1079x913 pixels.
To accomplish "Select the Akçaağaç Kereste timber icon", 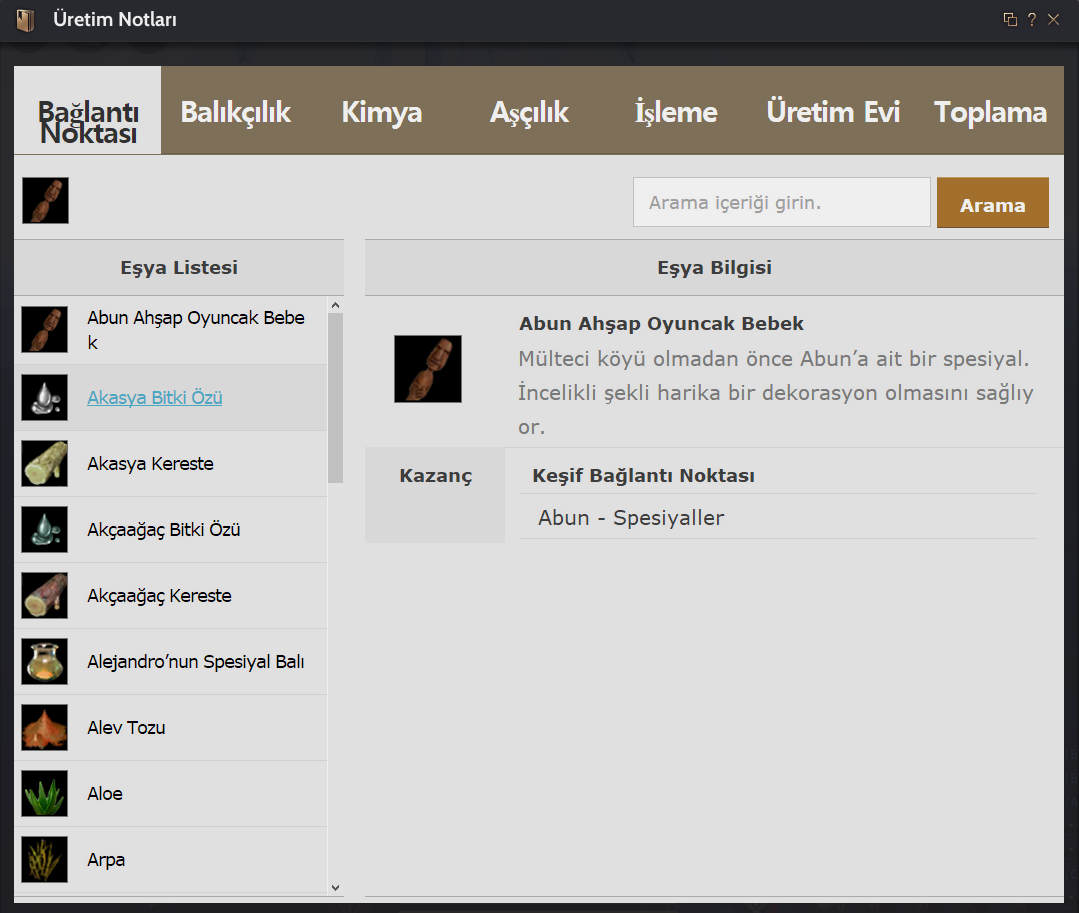I will (x=45, y=596).
